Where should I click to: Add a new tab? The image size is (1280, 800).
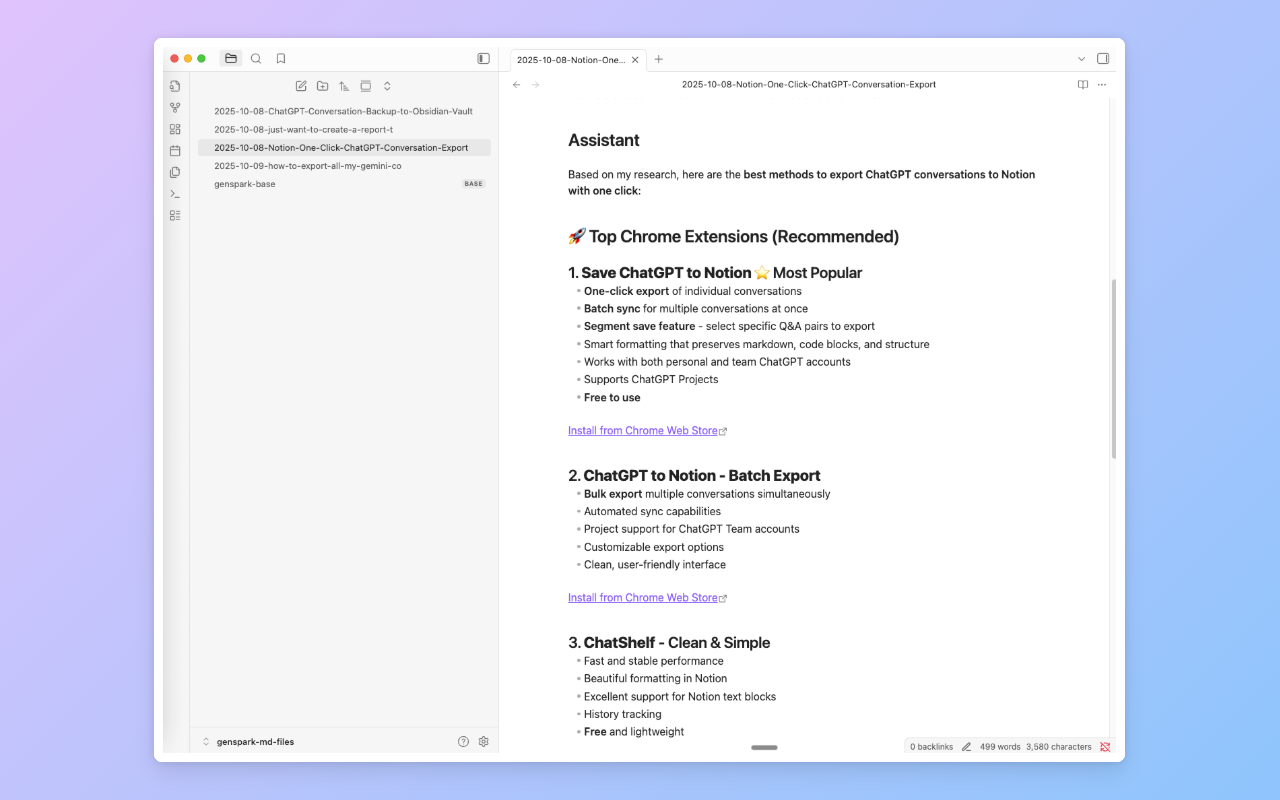659,59
